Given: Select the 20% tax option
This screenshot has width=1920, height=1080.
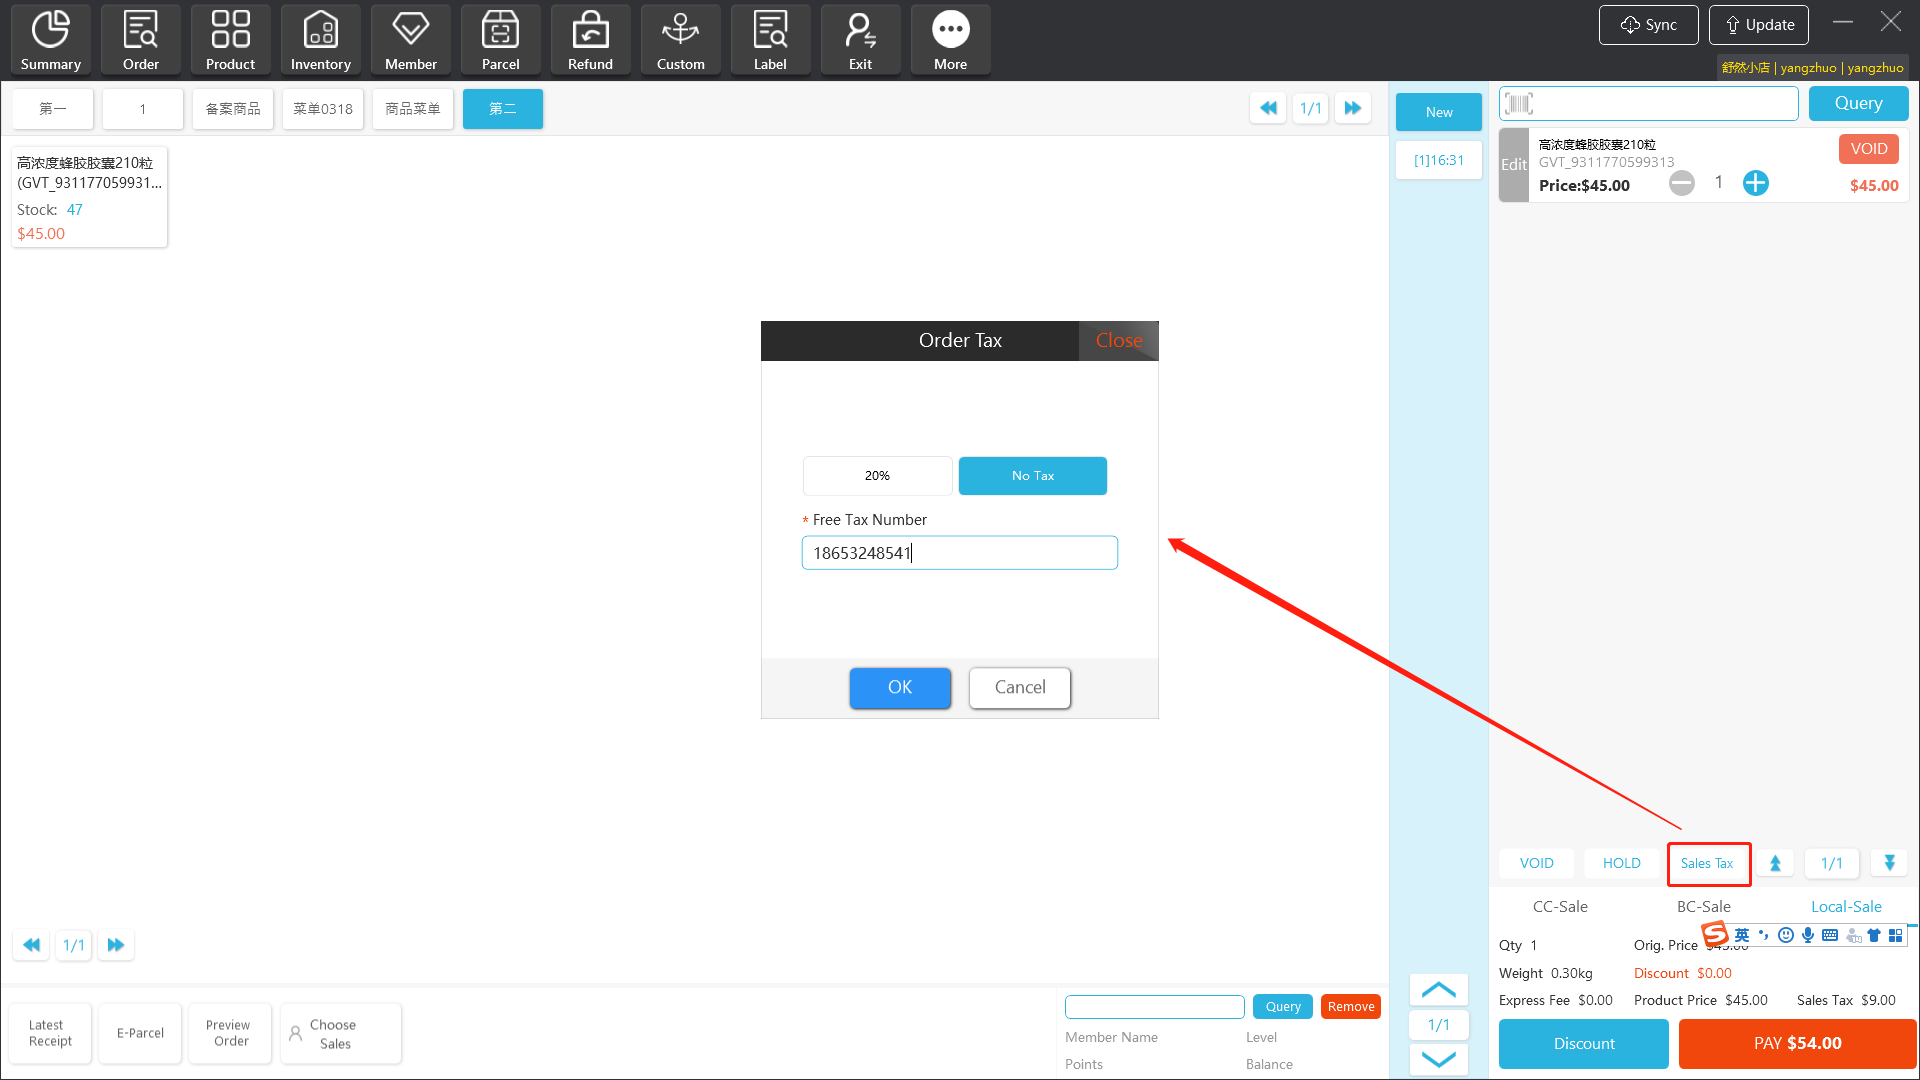Looking at the screenshot, I should point(877,476).
